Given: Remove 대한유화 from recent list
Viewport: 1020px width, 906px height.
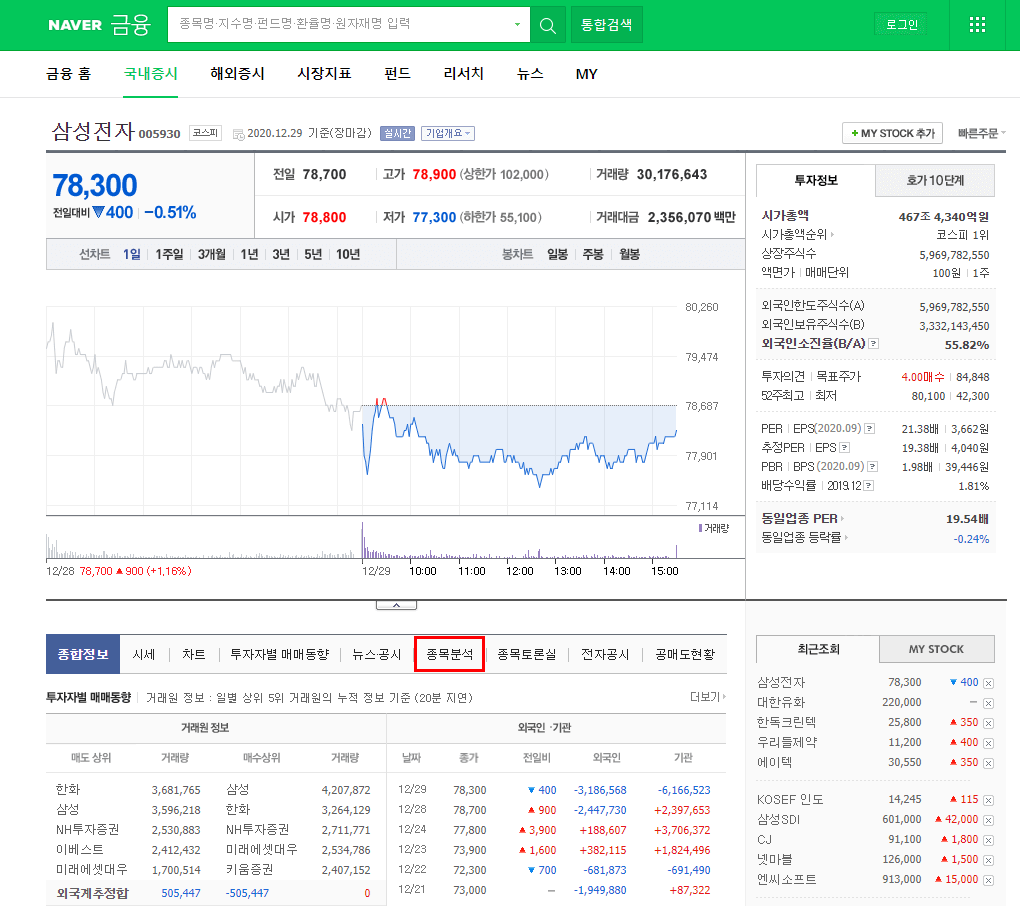Looking at the screenshot, I should point(988,703).
